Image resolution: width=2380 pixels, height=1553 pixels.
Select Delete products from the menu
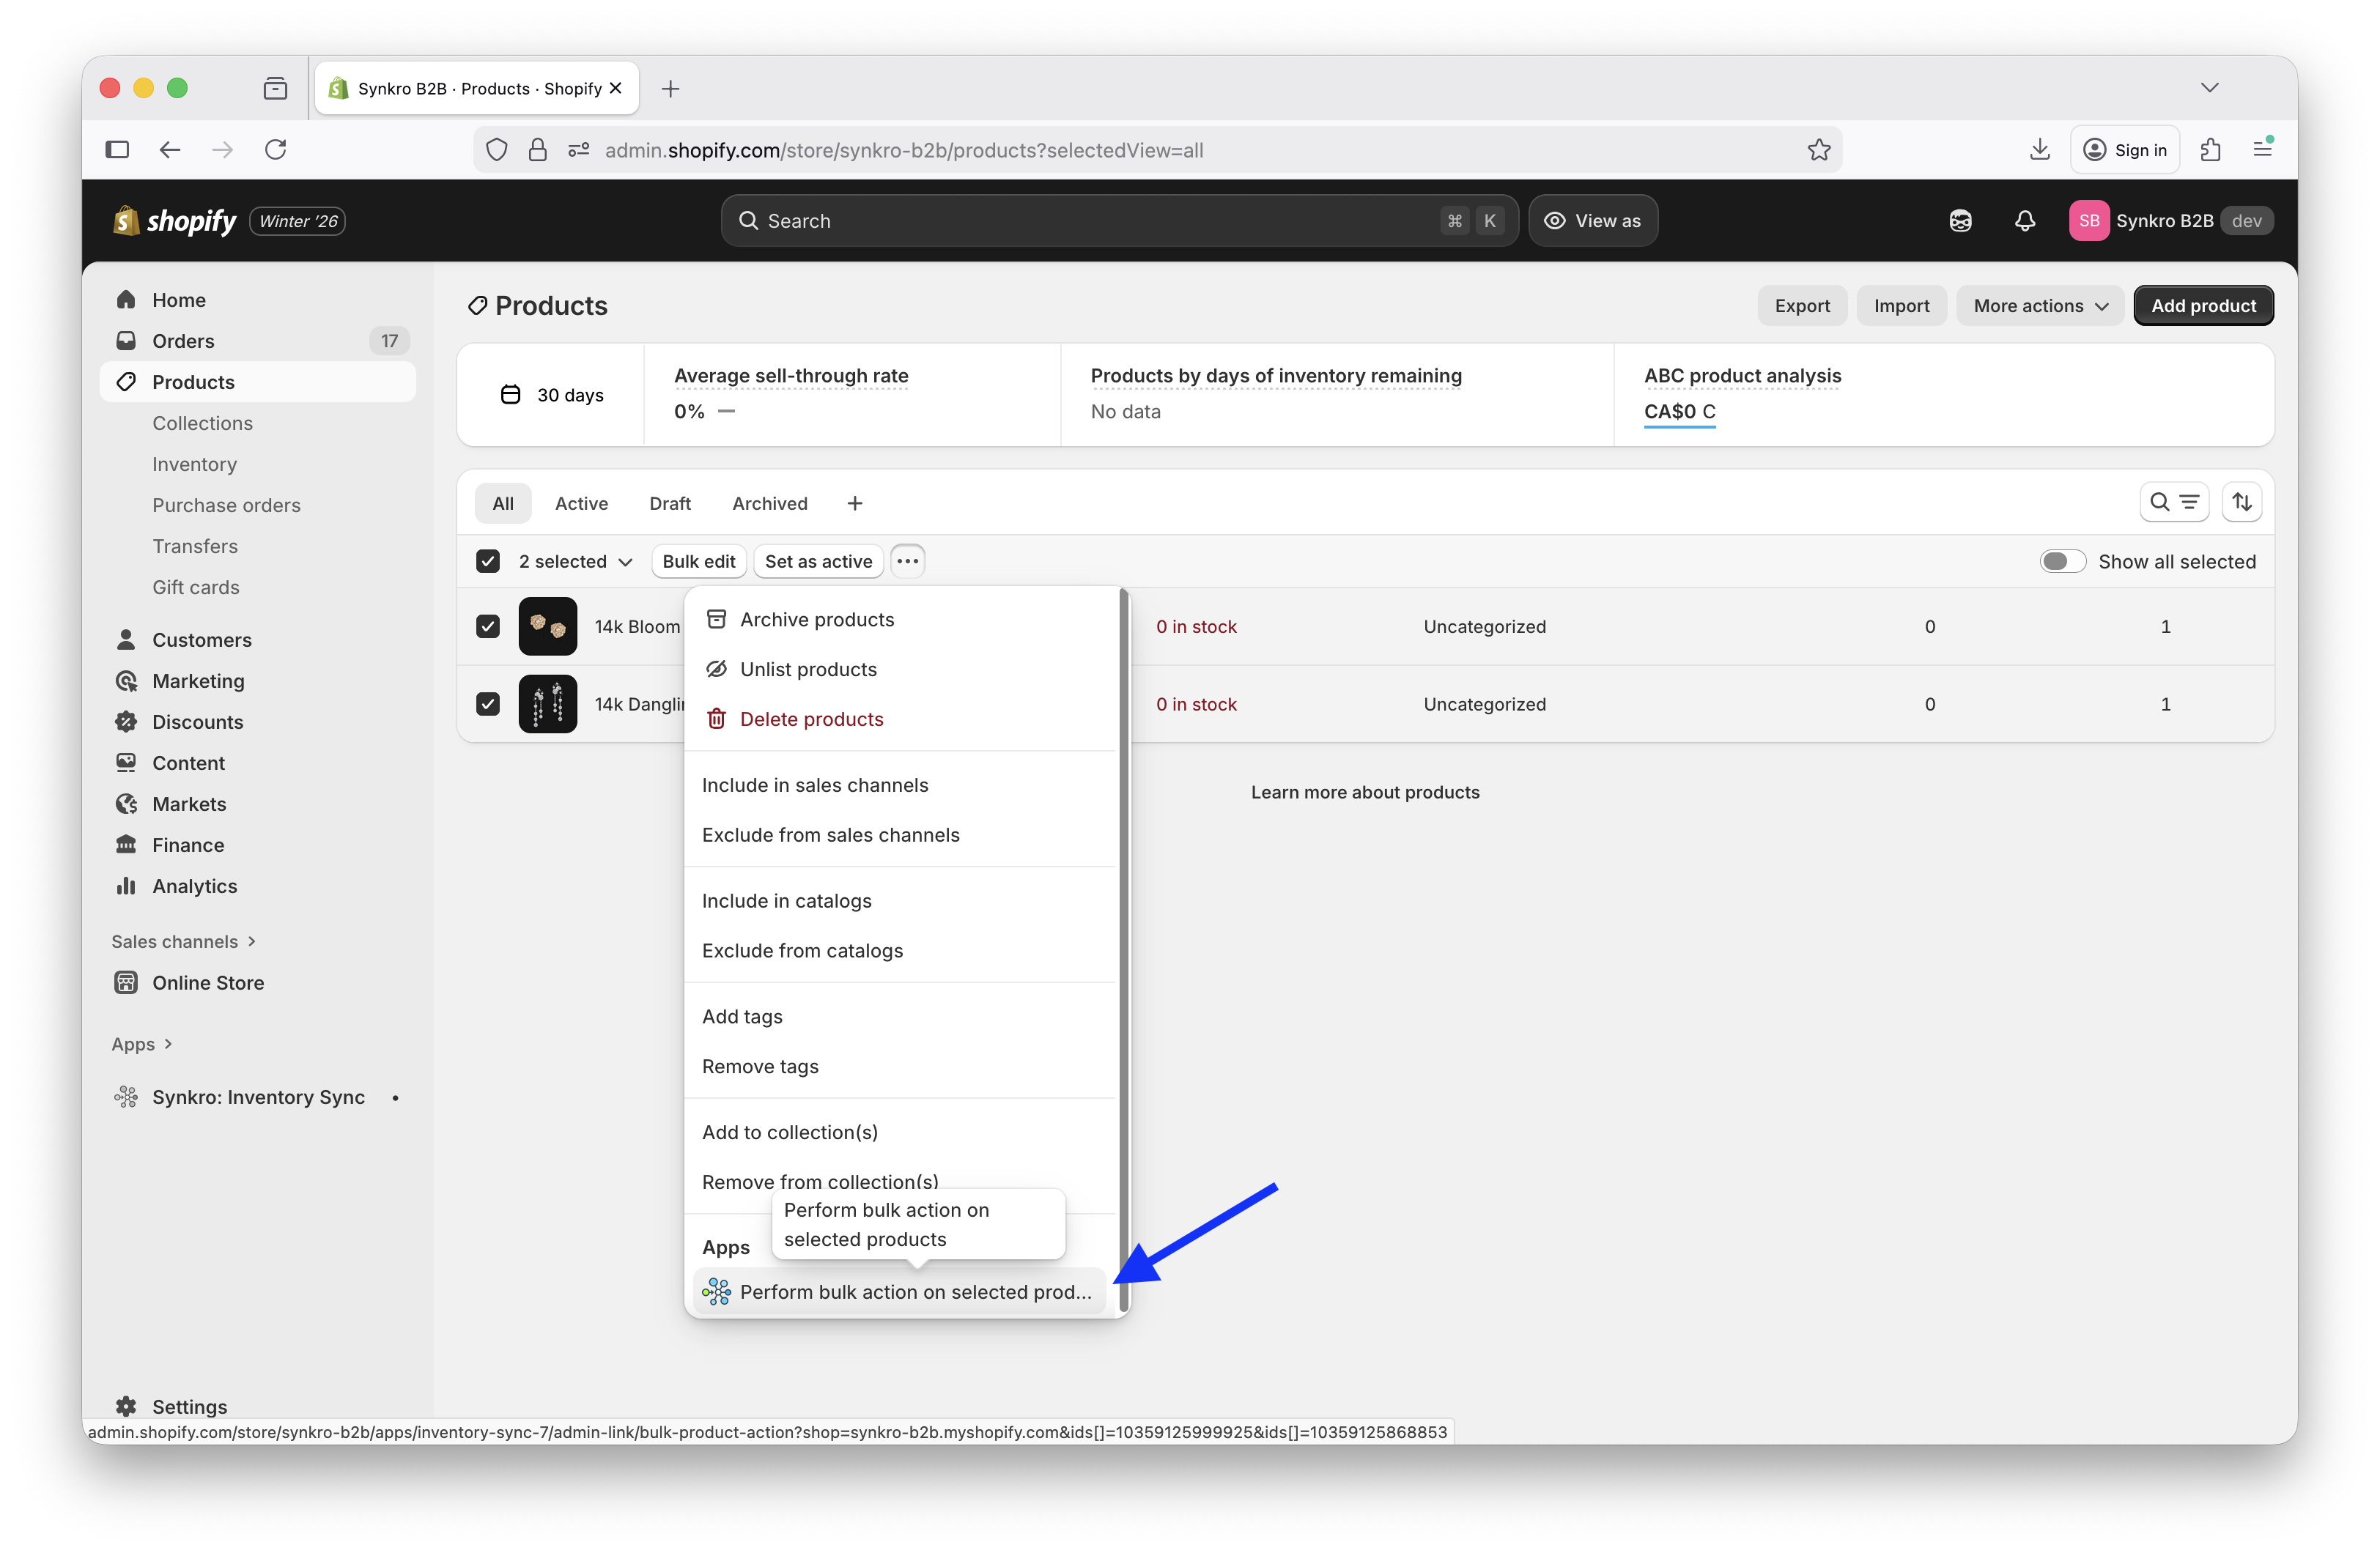click(x=811, y=718)
